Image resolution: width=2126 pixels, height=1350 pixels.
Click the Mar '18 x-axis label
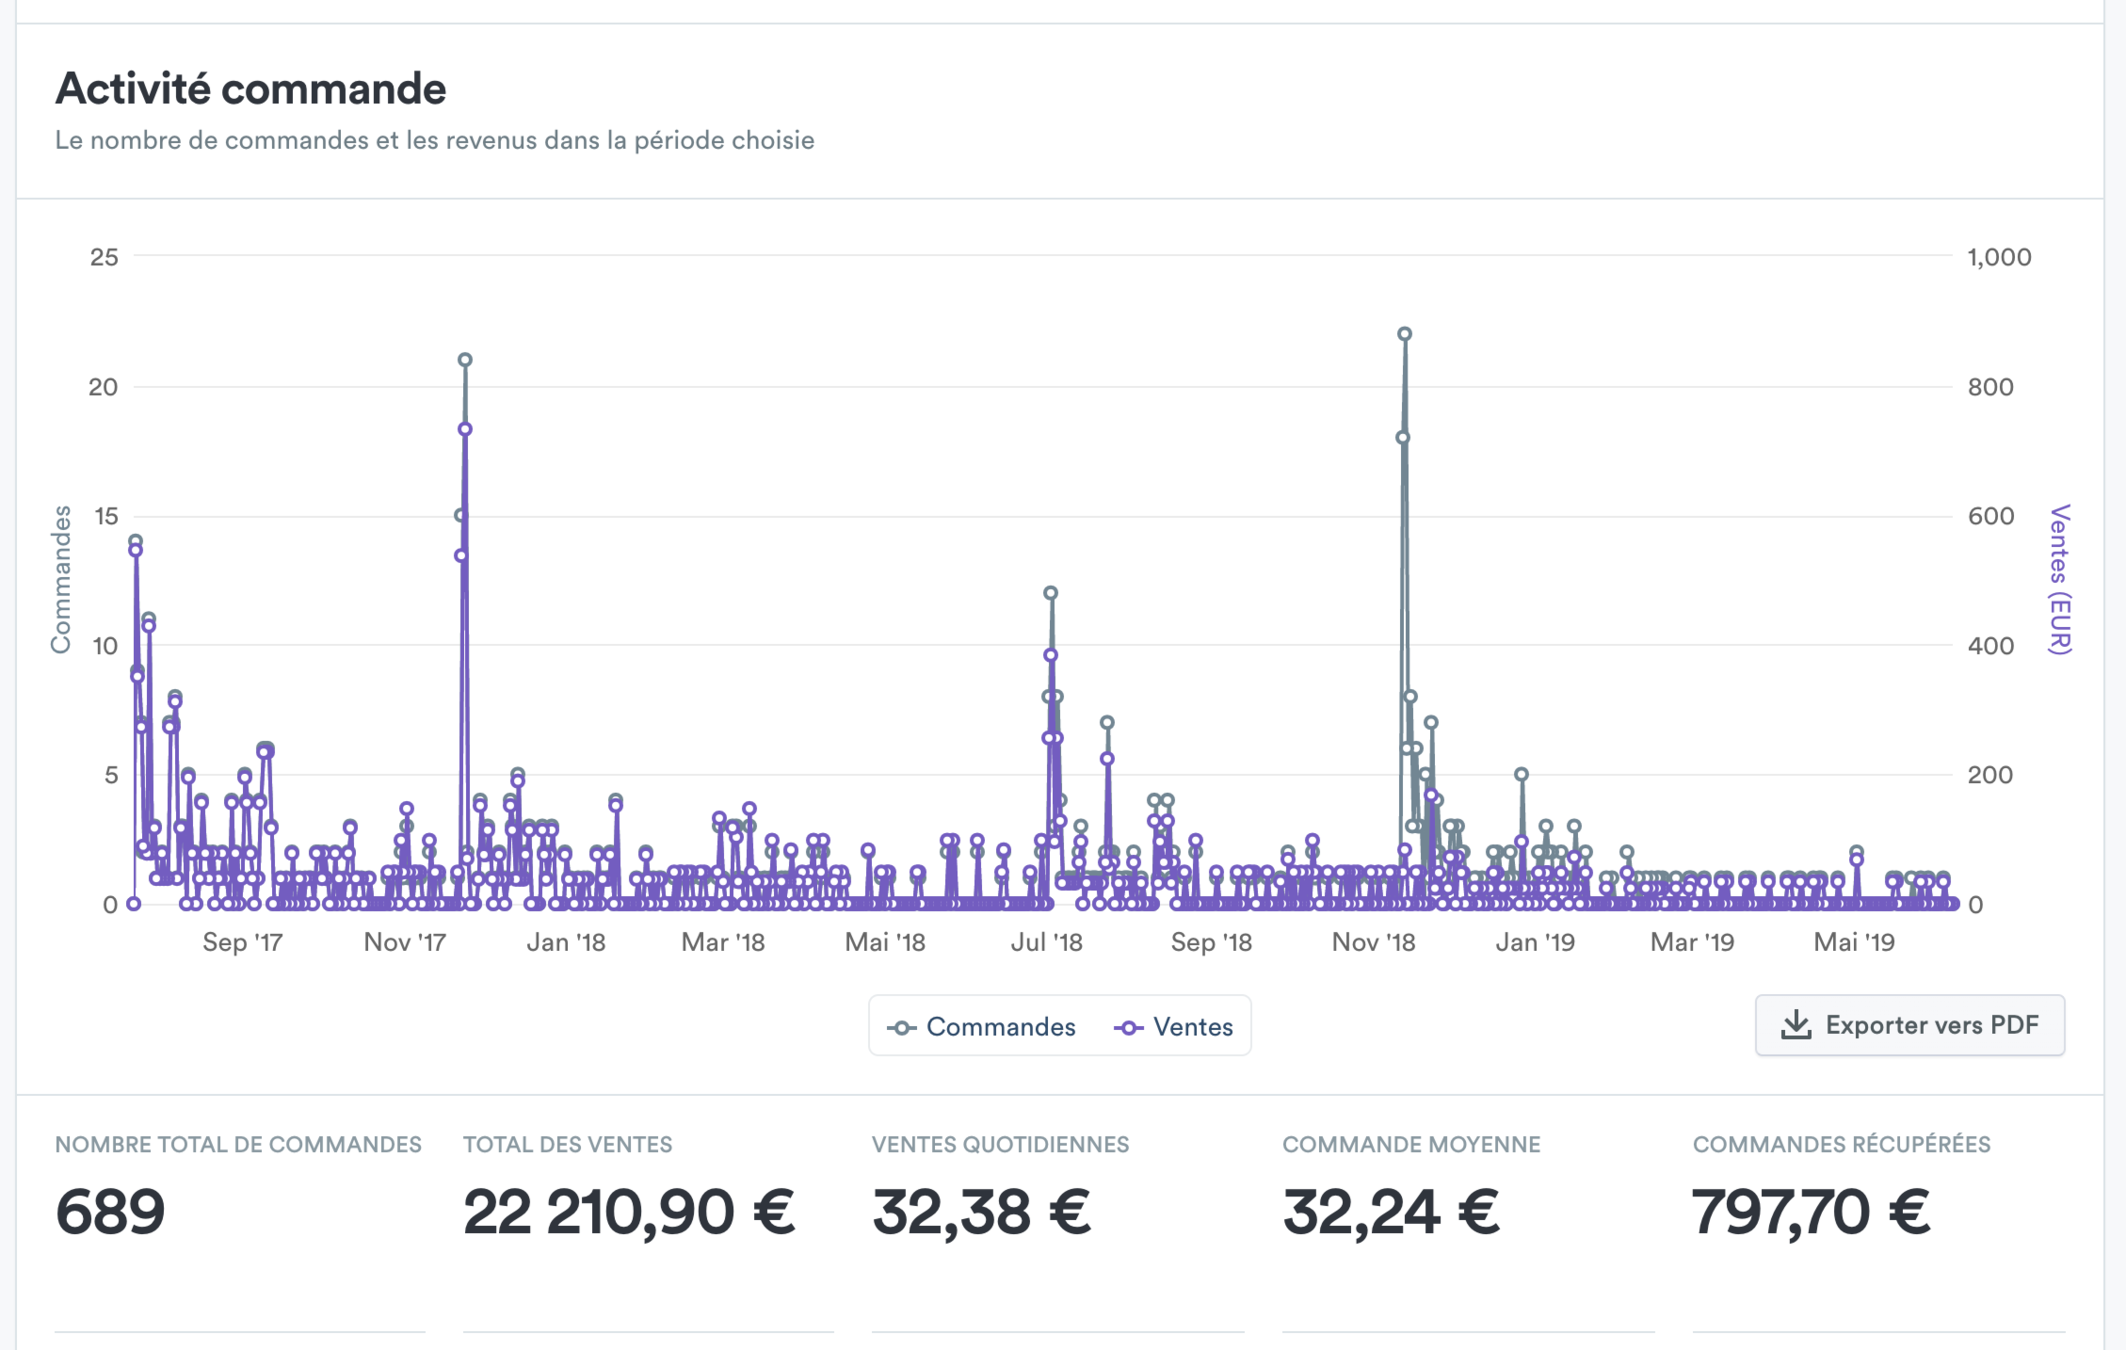pos(722,942)
